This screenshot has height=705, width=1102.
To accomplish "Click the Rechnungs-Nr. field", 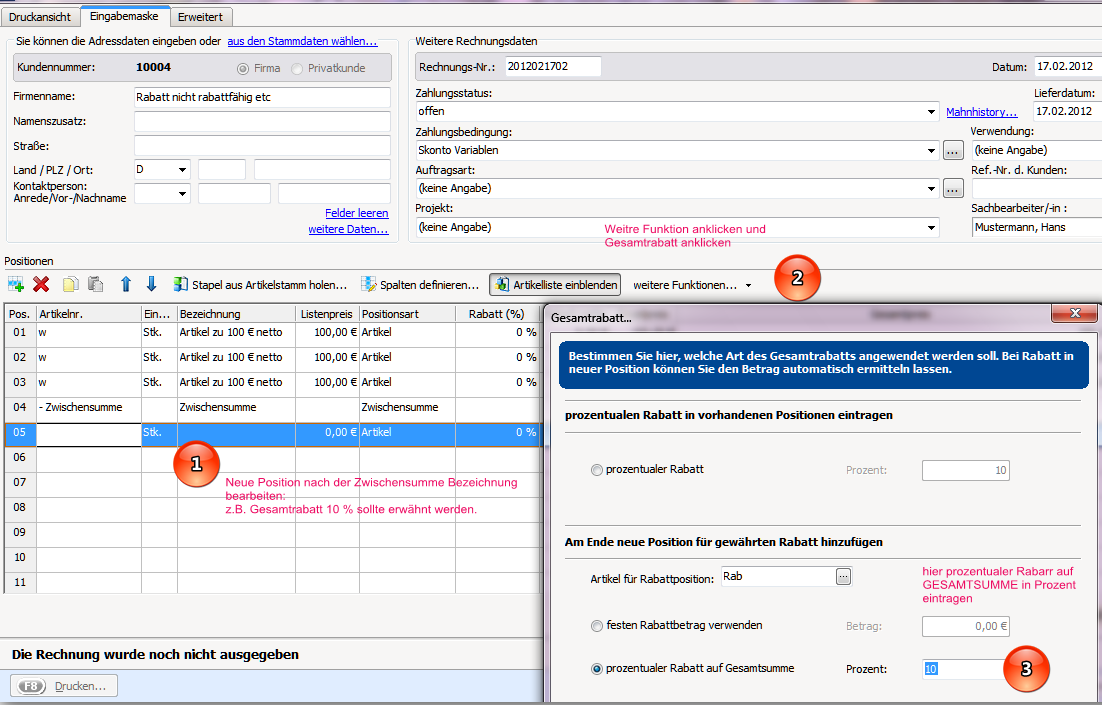I will tap(553, 67).
